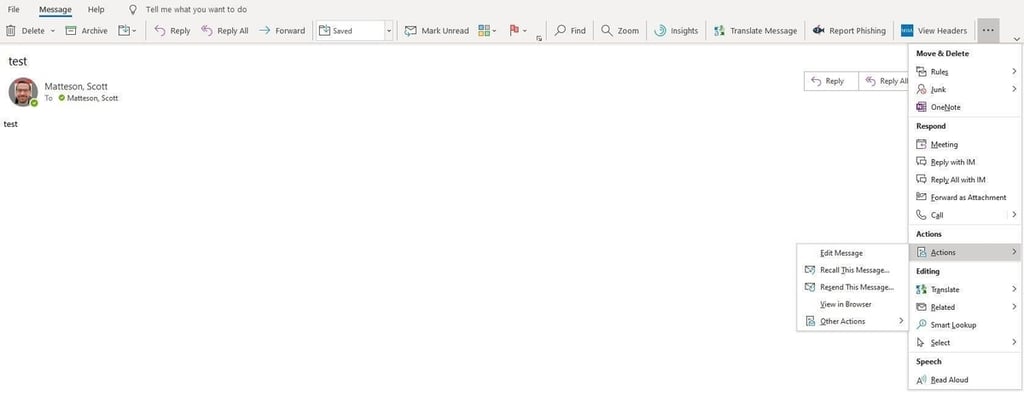This screenshot has height=419, width=1024.
Task: Choose Recall This Message from submenu
Action: (854, 270)
